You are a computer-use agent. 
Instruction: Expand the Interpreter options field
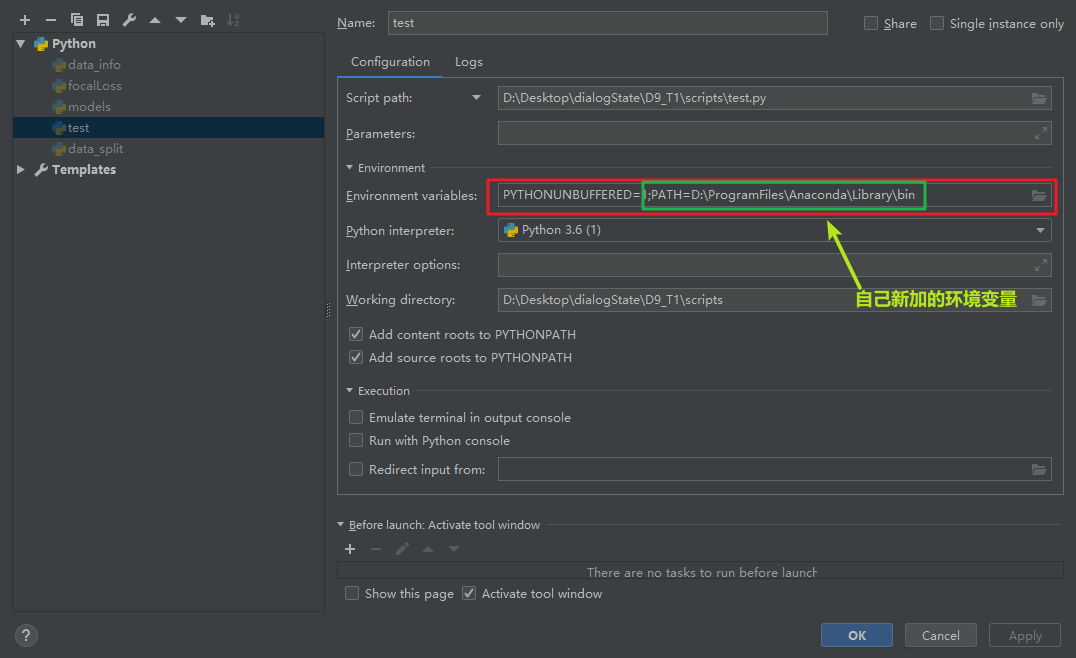point(1041,265)
